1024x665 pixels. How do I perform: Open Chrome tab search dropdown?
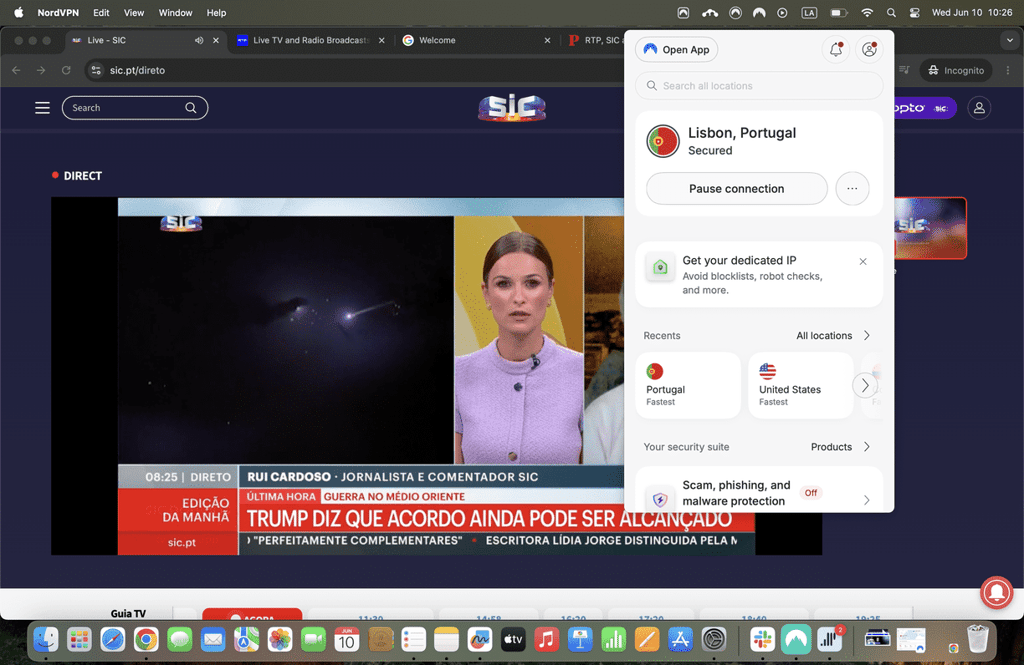coord(1010,40)
